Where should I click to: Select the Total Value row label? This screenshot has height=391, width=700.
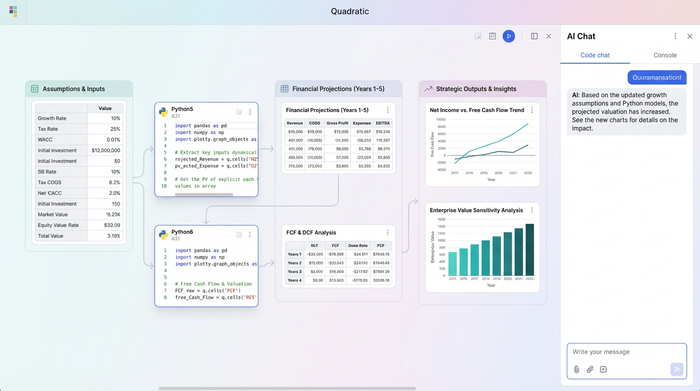[50, 236]
